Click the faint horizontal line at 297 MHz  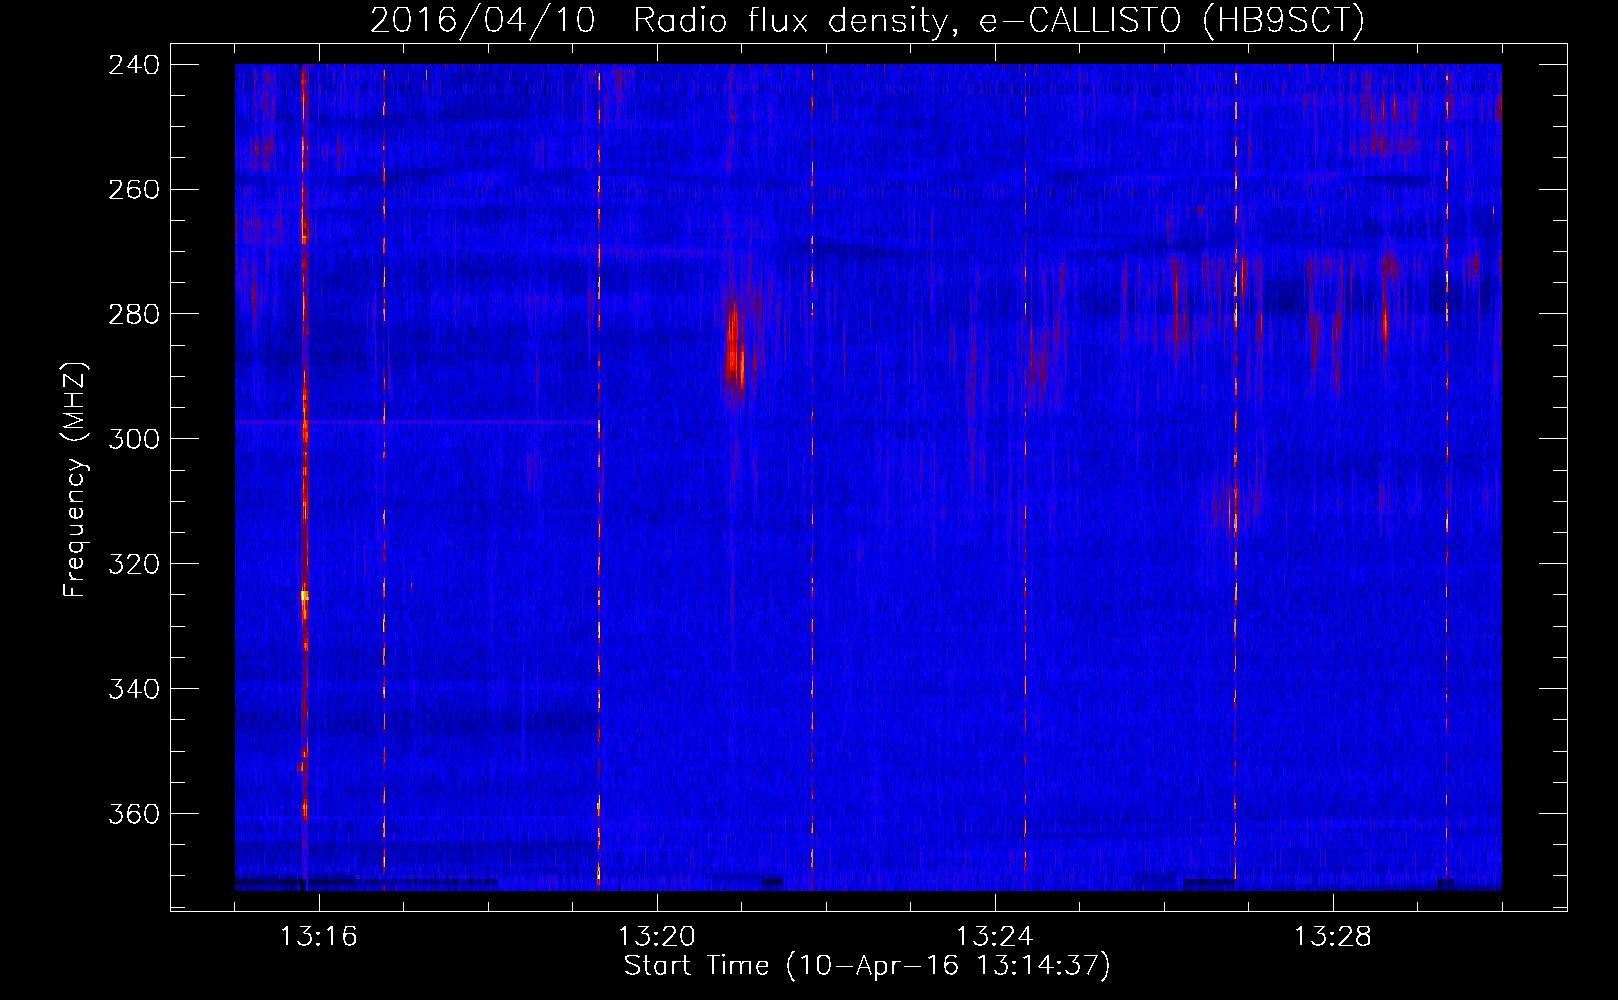416,422
